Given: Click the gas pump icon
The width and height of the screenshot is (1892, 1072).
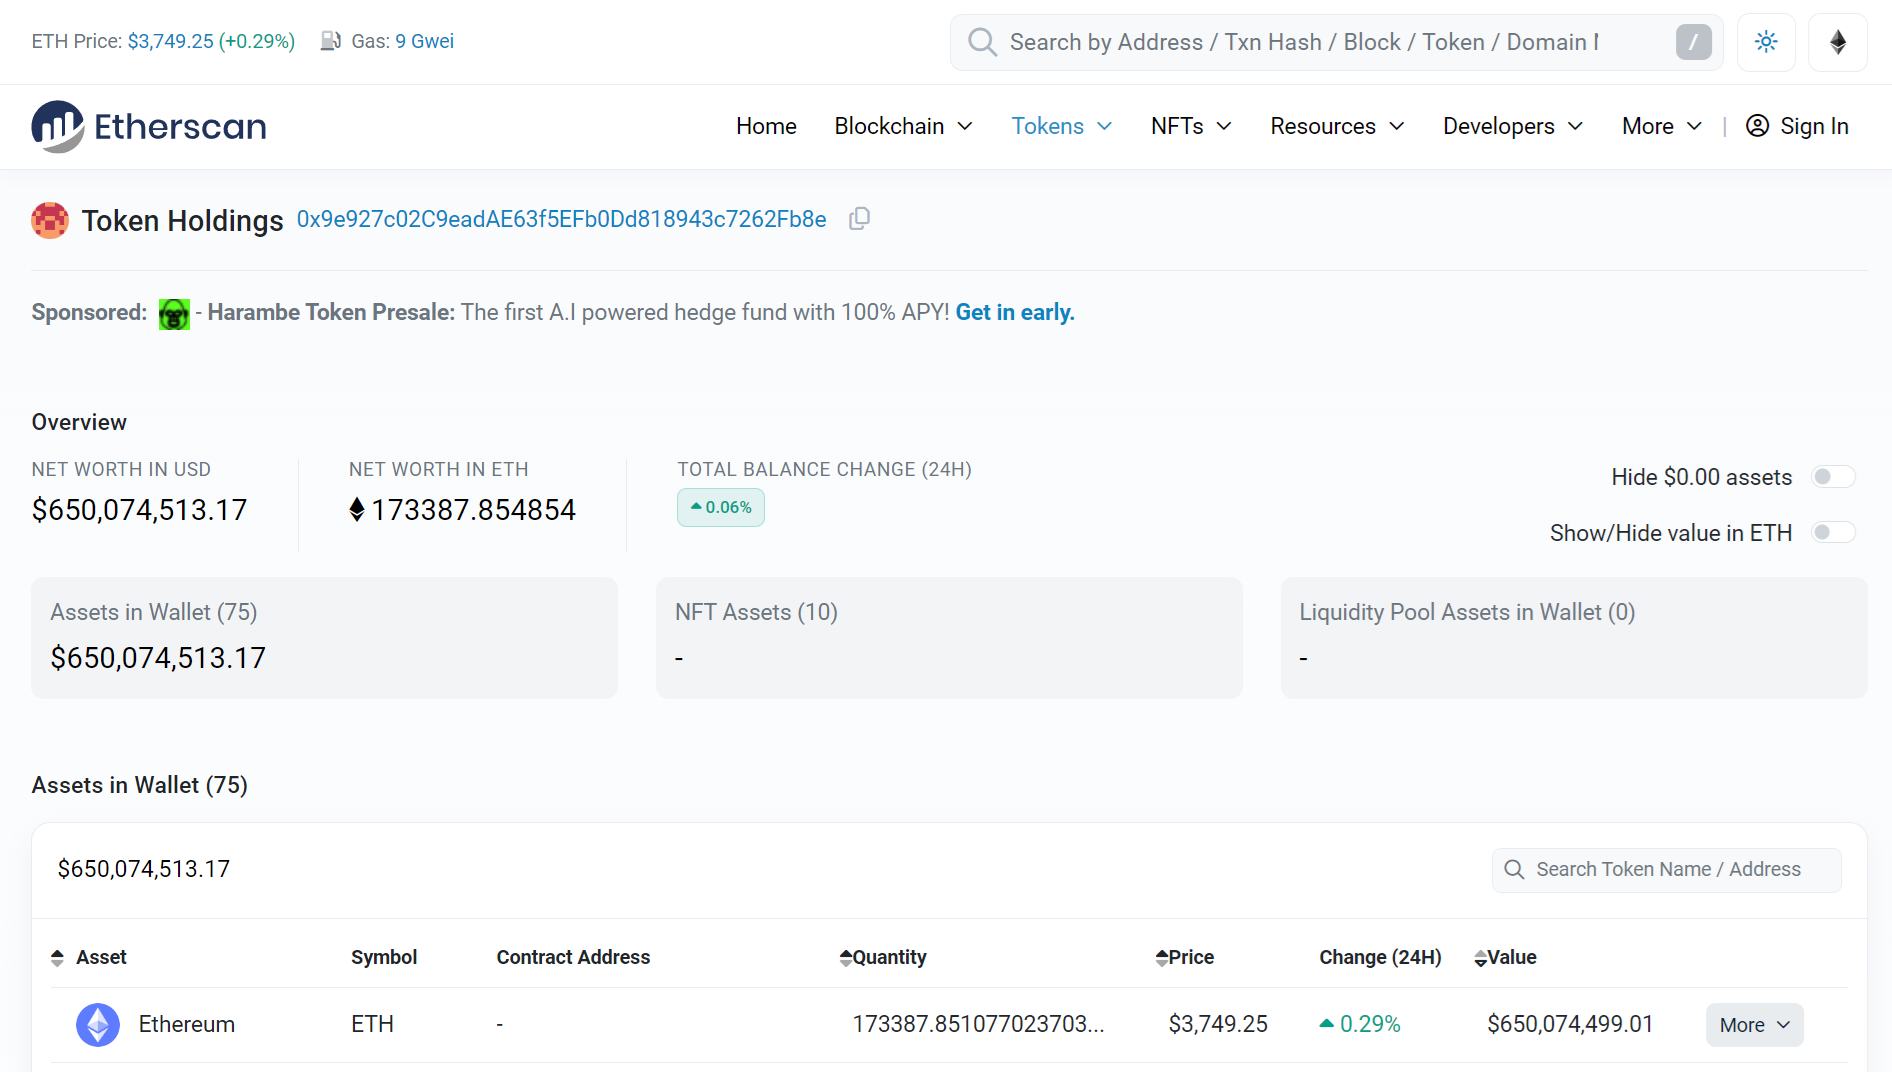Looking at the screenshot, I should [x=331, y=41].
